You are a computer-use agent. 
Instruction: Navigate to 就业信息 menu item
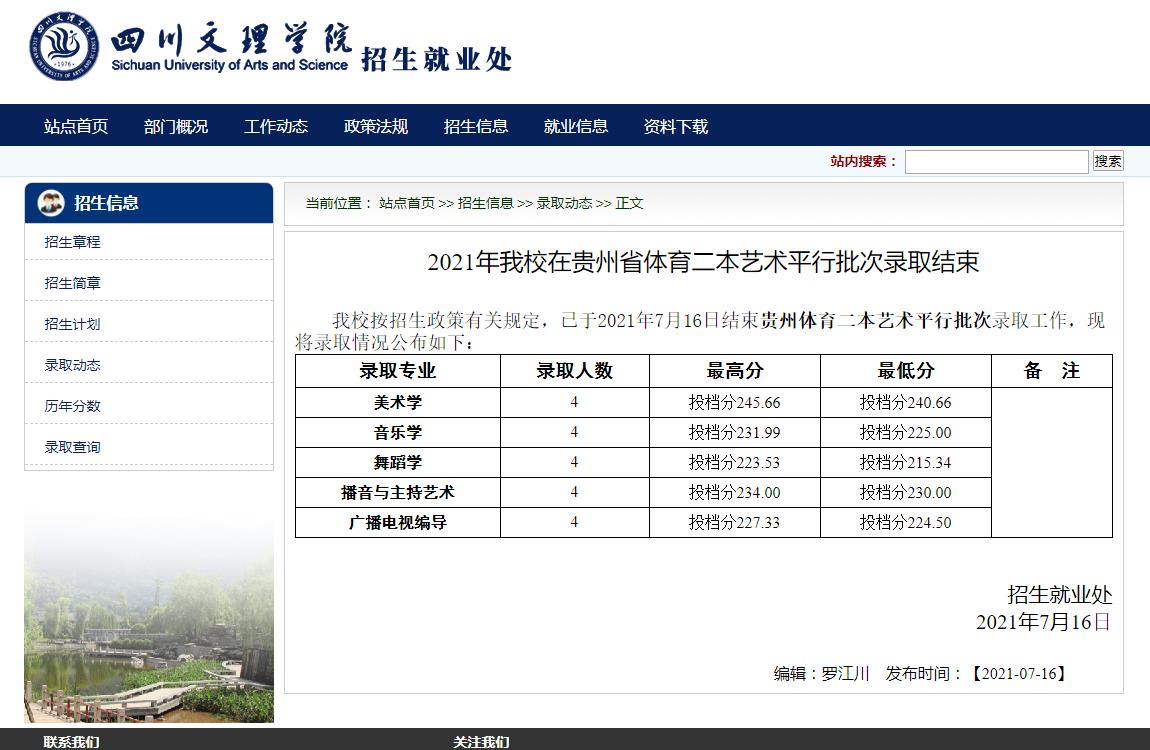click(x=576, y=126)
